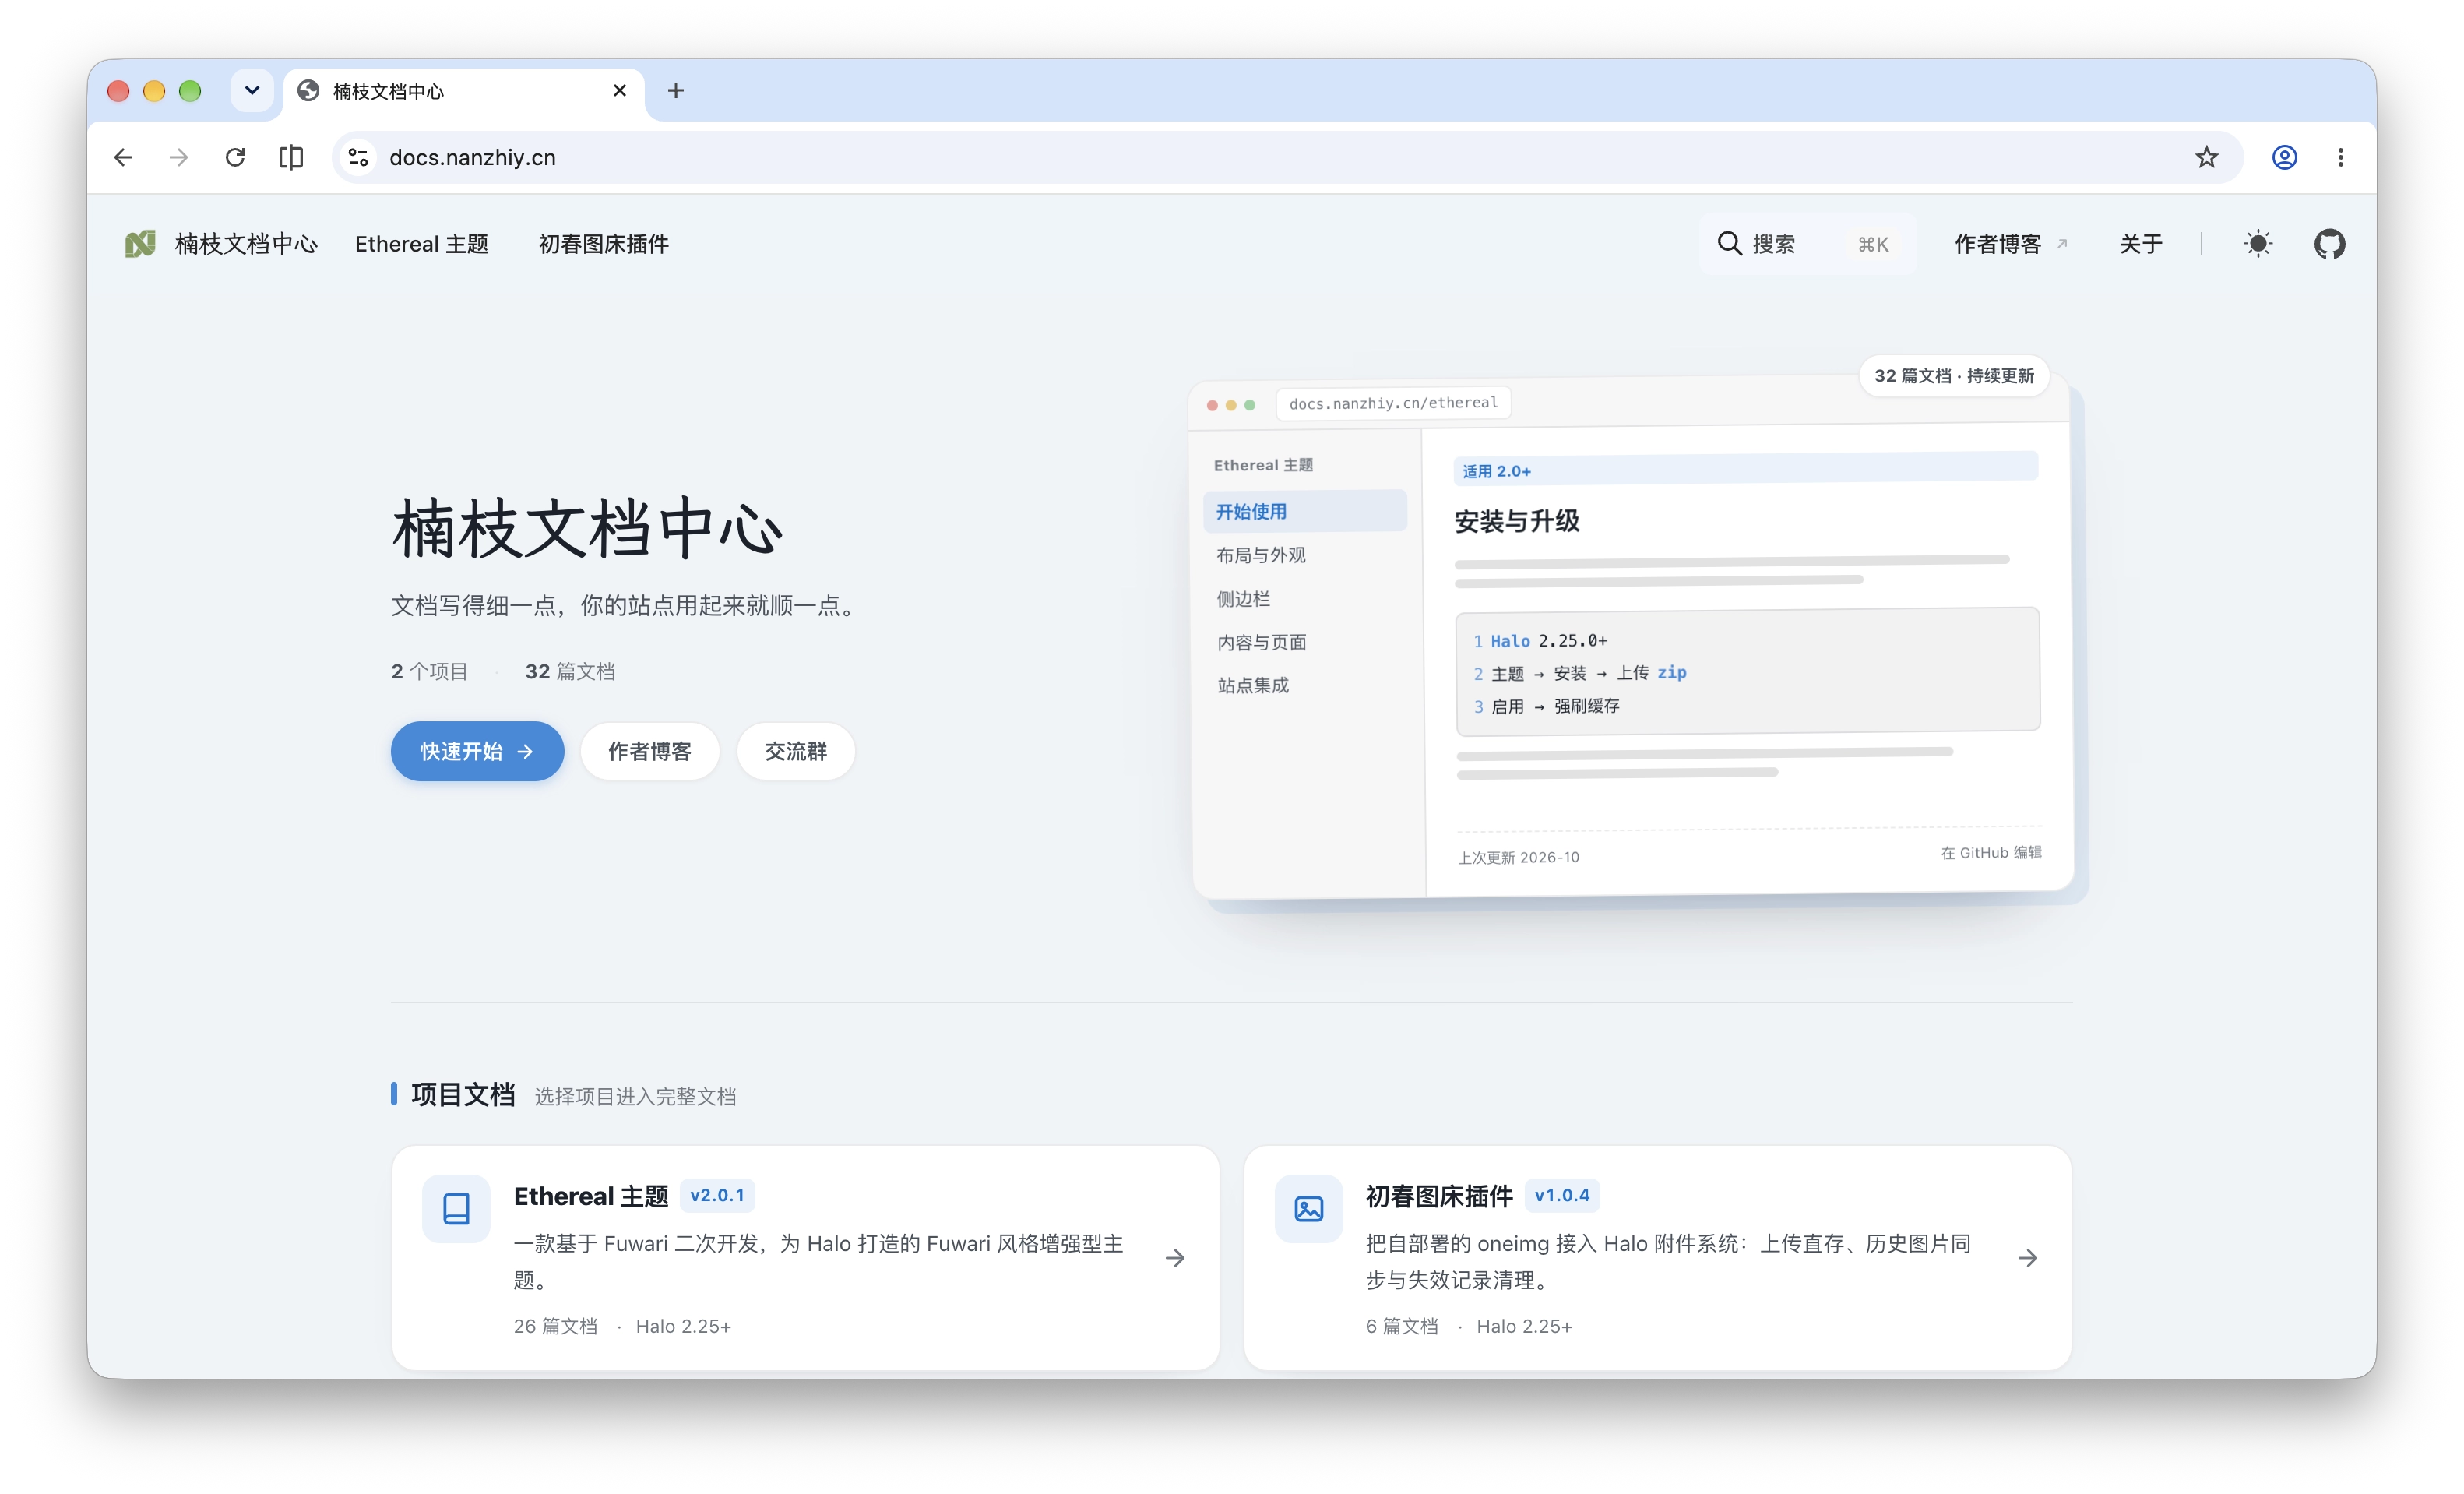
Task: Open the 初春图床插件 nav menu item
Action: click(603, 243)
